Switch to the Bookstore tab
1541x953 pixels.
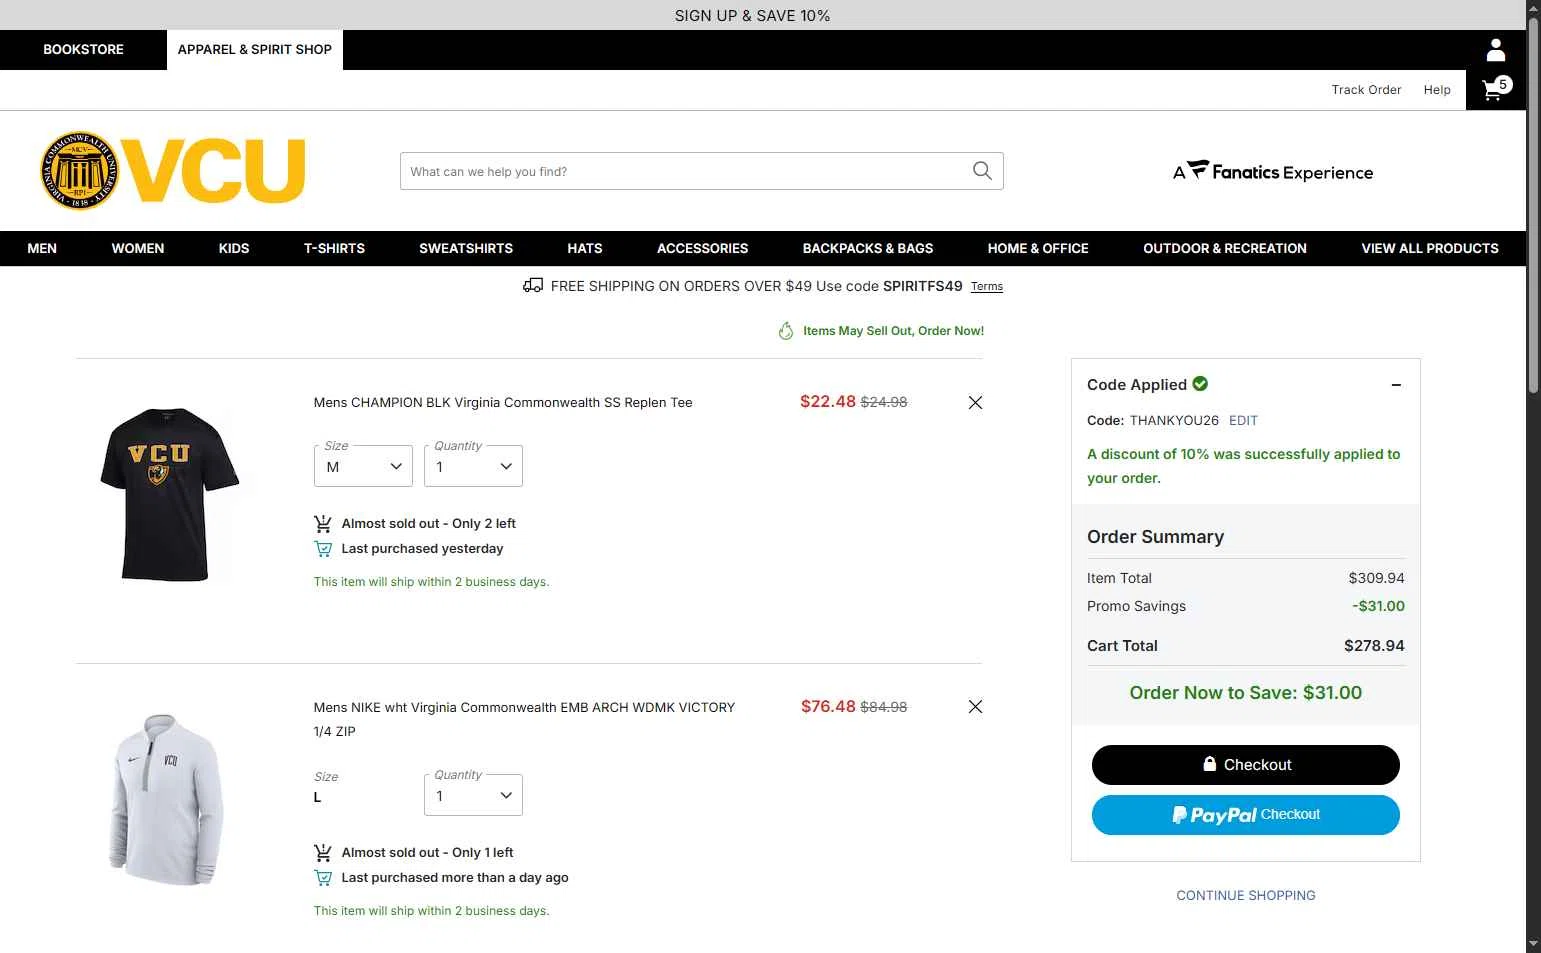click(83, 50)
